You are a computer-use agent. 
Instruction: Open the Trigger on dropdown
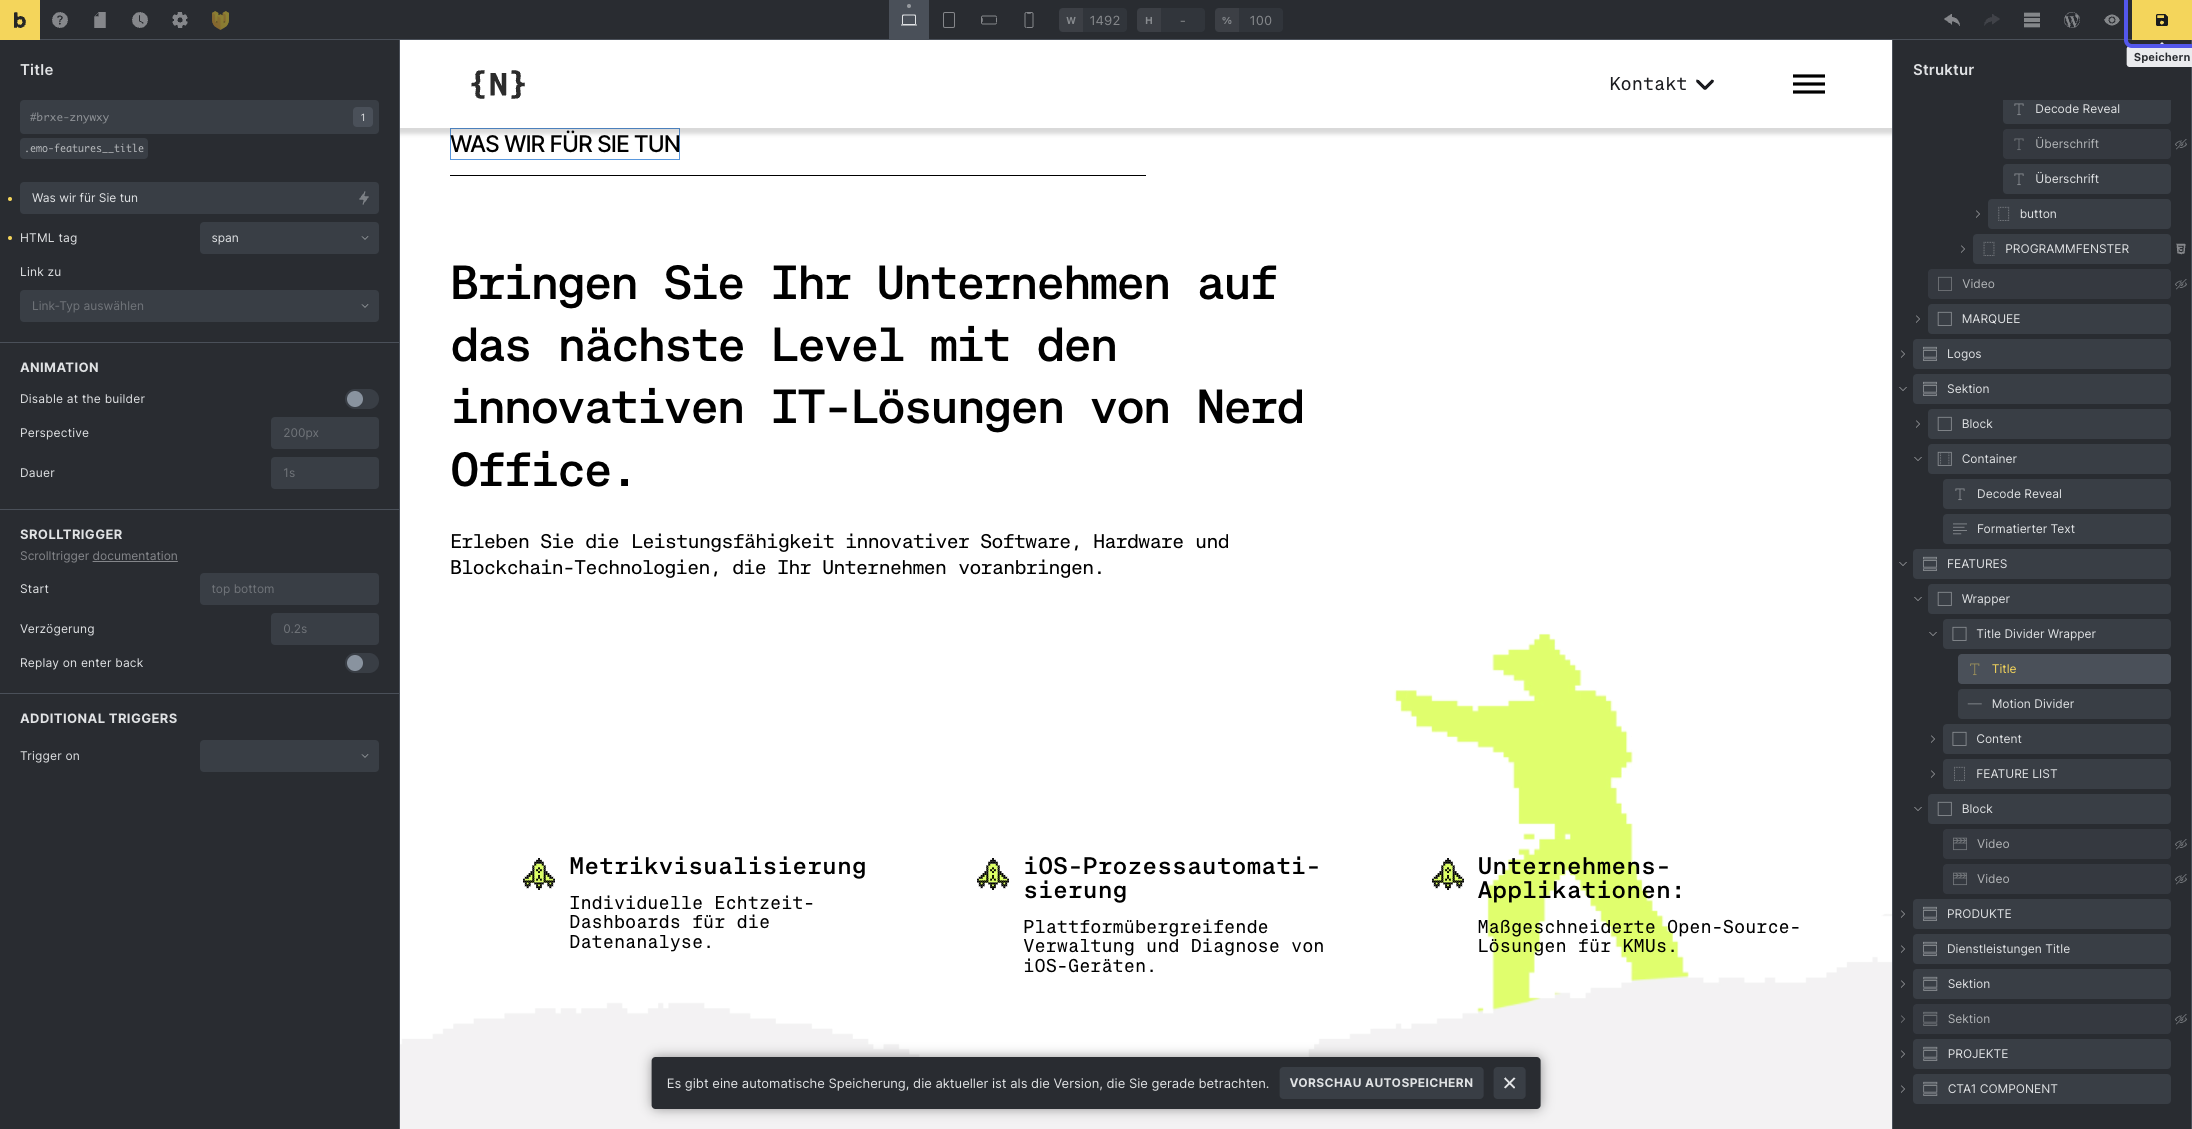pos(289,756)
